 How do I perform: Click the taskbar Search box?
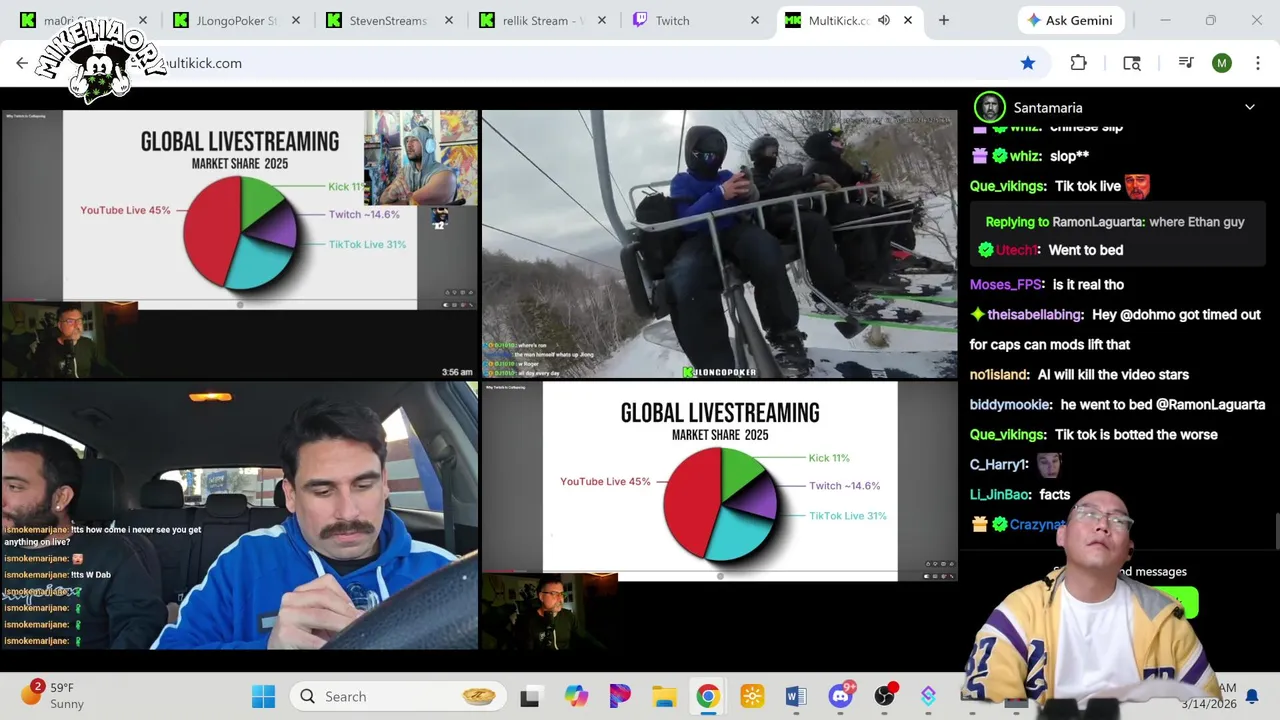(398, 696)
